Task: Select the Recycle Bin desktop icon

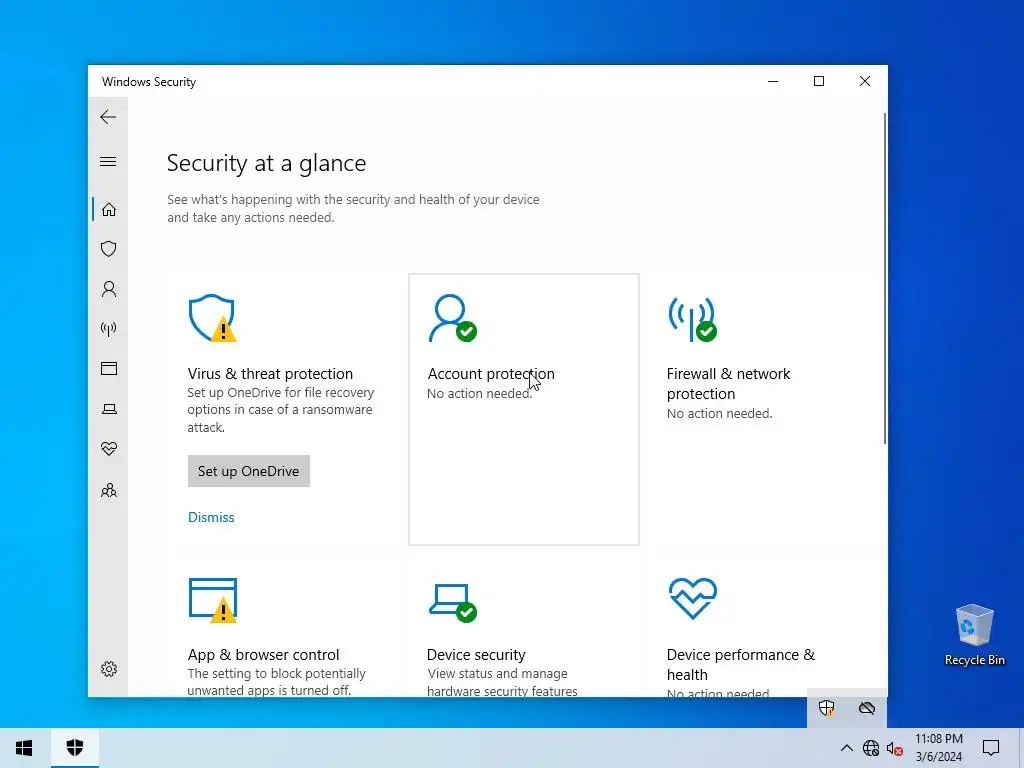Action: pos(974,635)
